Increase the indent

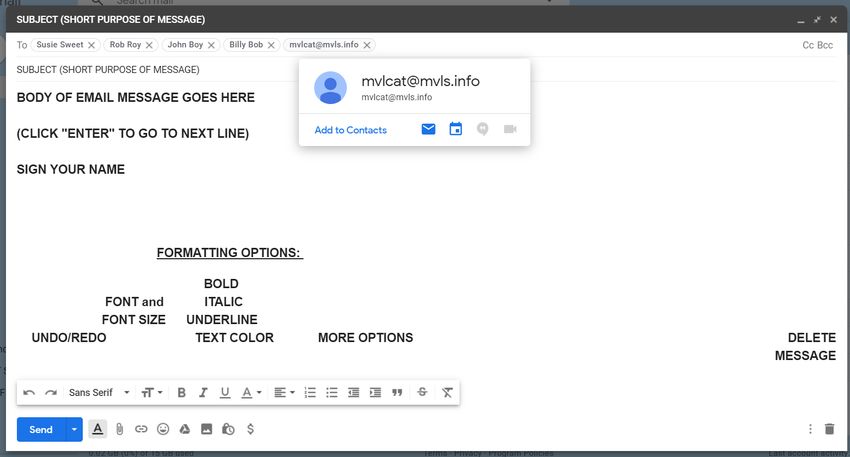375,392
